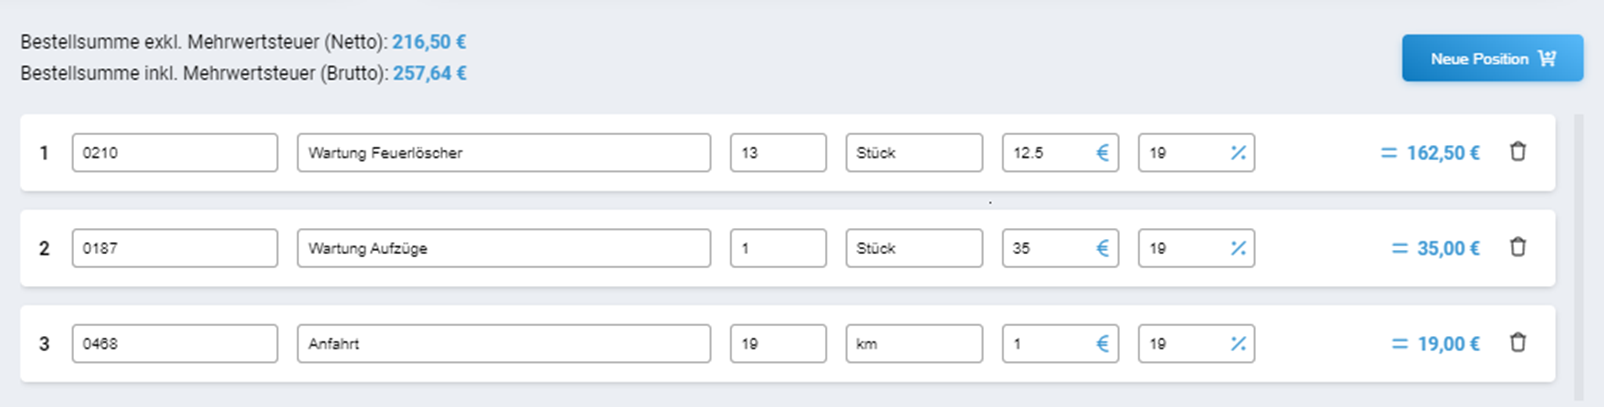The image size is (1604, 407).
Task: Remove the Anfahrt row with trash icon
Action: pyautogui.click(x=1518, y=343)
